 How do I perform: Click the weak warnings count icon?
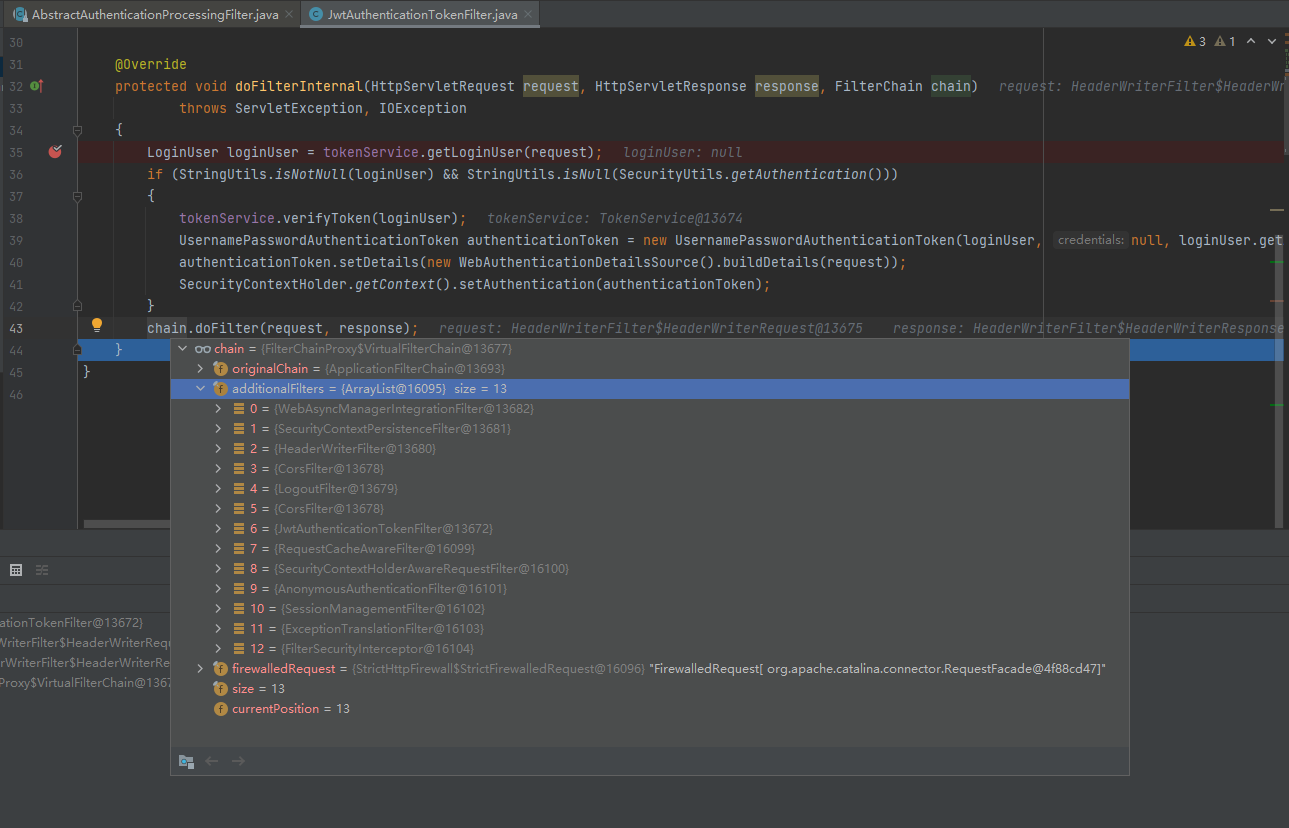[1219, 42]
